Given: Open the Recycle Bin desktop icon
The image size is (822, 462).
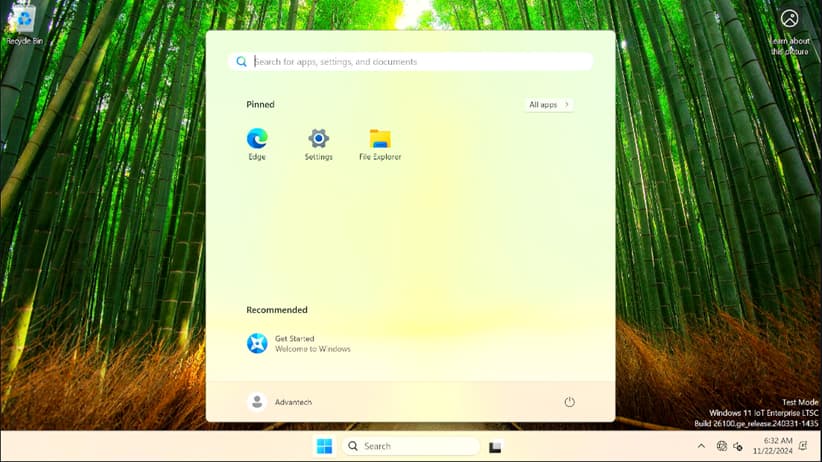Looking at the screenshot, I should point(24,26).
